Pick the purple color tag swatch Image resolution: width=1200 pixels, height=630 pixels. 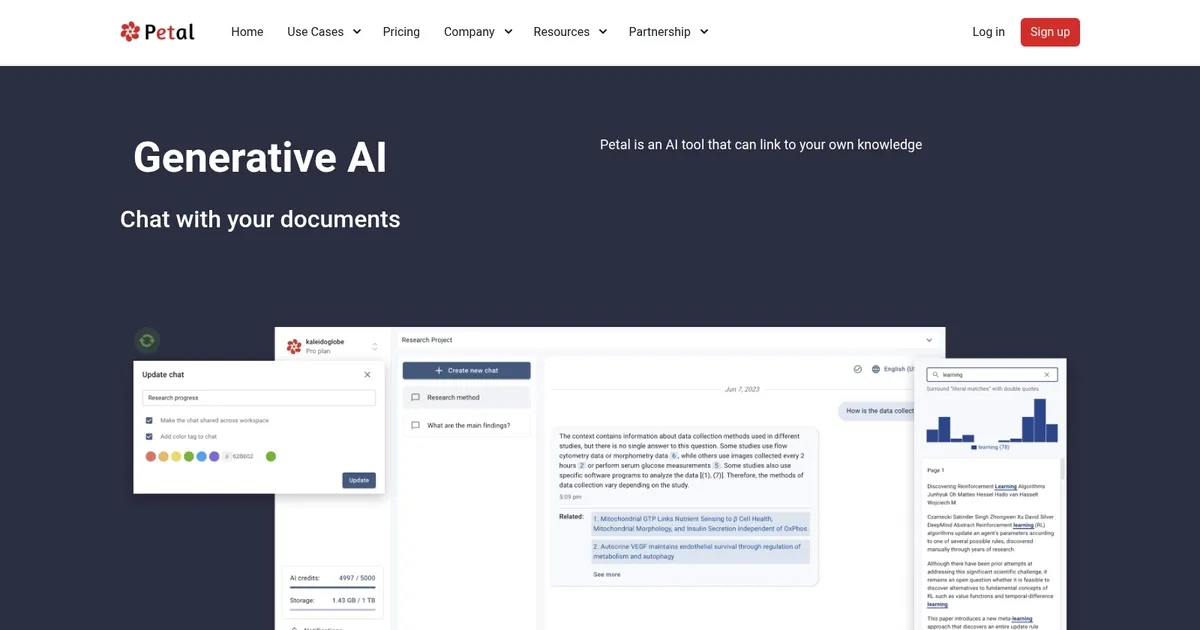pos(214,456)
